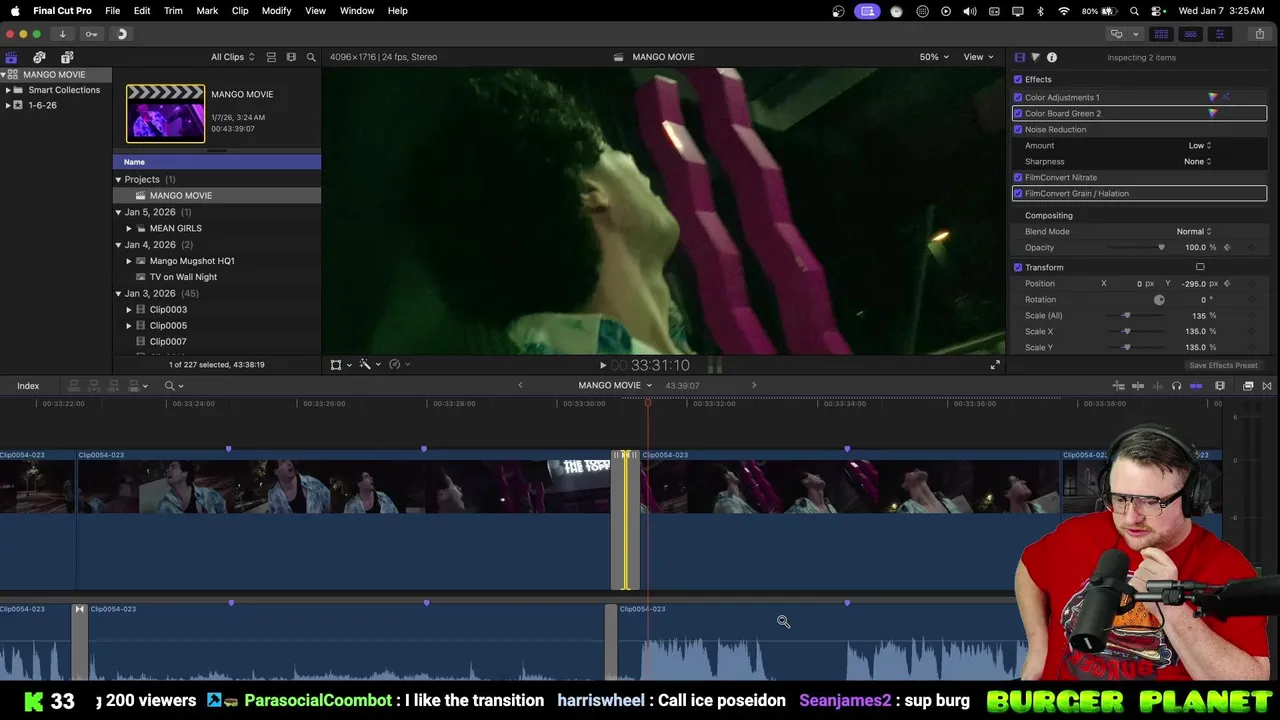Viewport: 1280px width, 720px height.
Task: Show the Info inspector icon
Action: [1052, 57]
